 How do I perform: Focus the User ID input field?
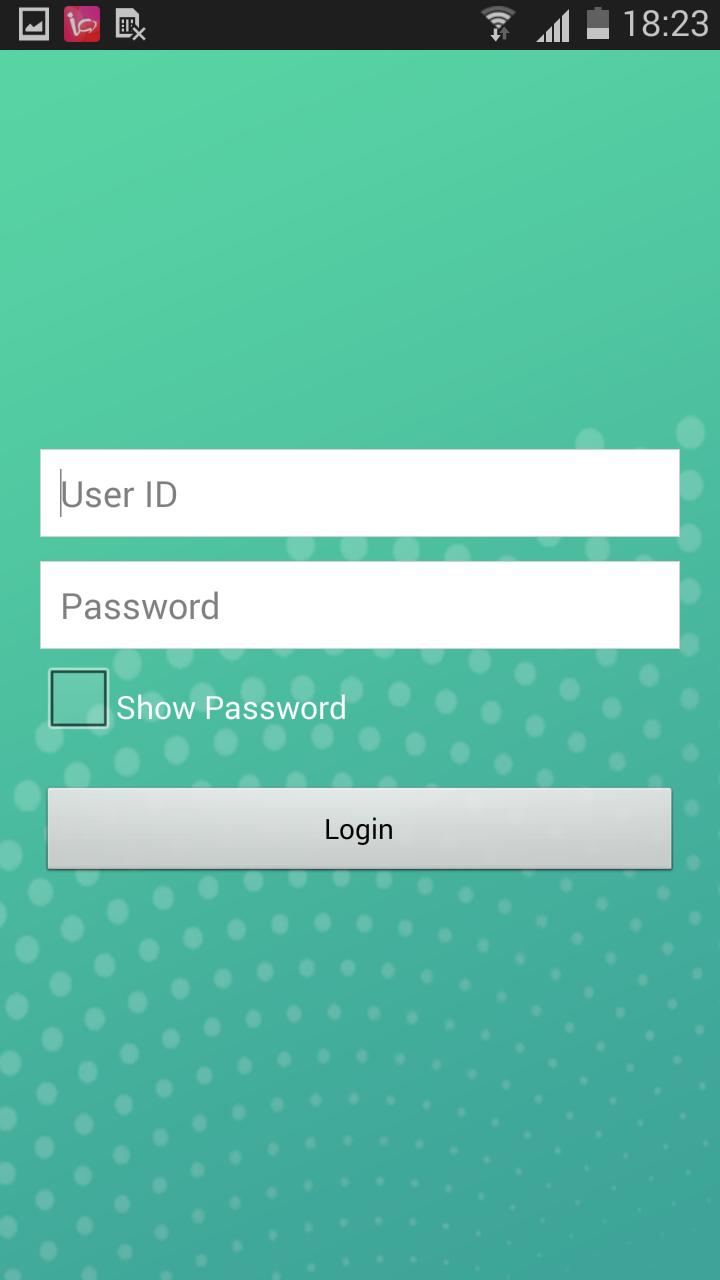tap(360, 493)
